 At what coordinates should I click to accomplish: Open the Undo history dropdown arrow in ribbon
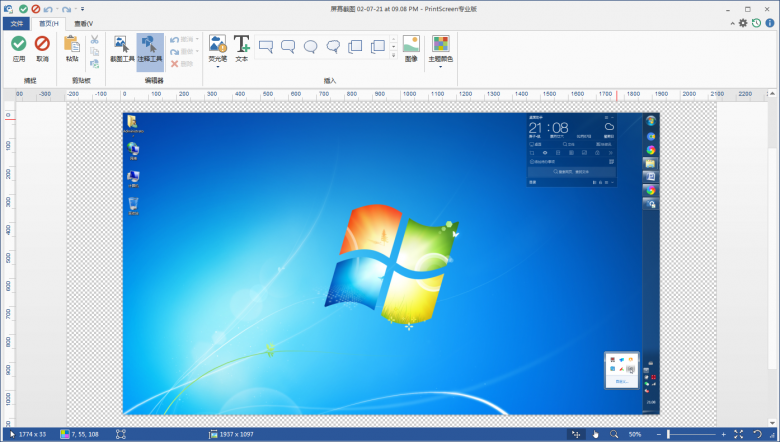[x=197, y=39]
